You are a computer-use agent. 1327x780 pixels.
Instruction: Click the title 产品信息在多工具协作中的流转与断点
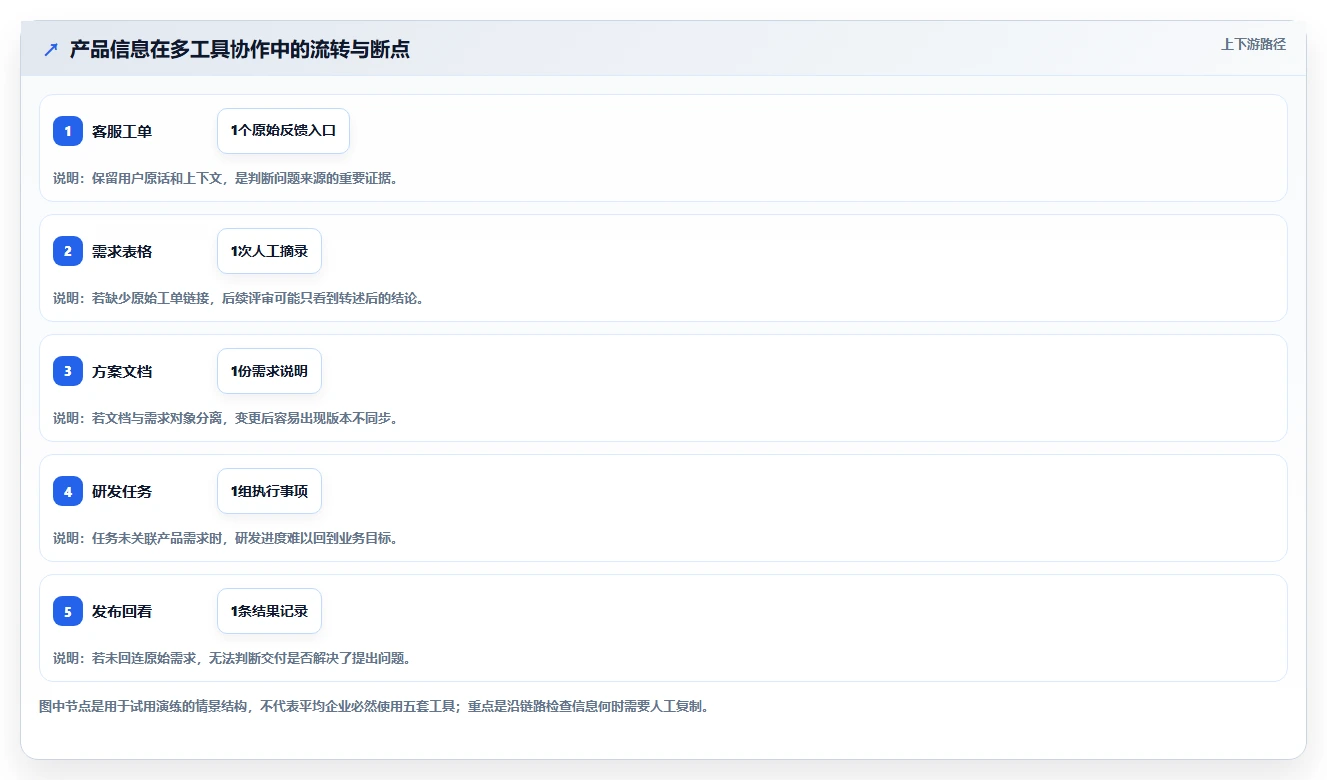(x=239, y=49)
